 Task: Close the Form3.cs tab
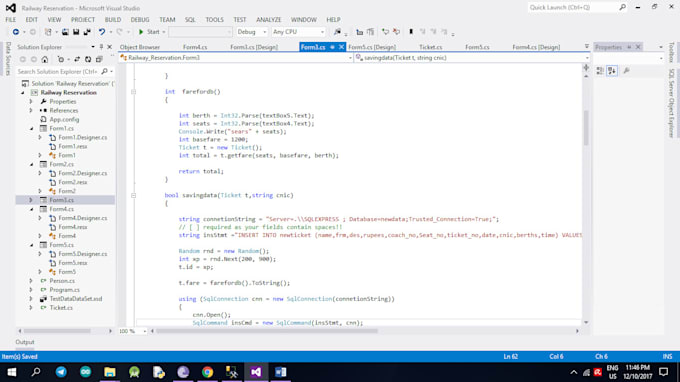tap(341, 47)
